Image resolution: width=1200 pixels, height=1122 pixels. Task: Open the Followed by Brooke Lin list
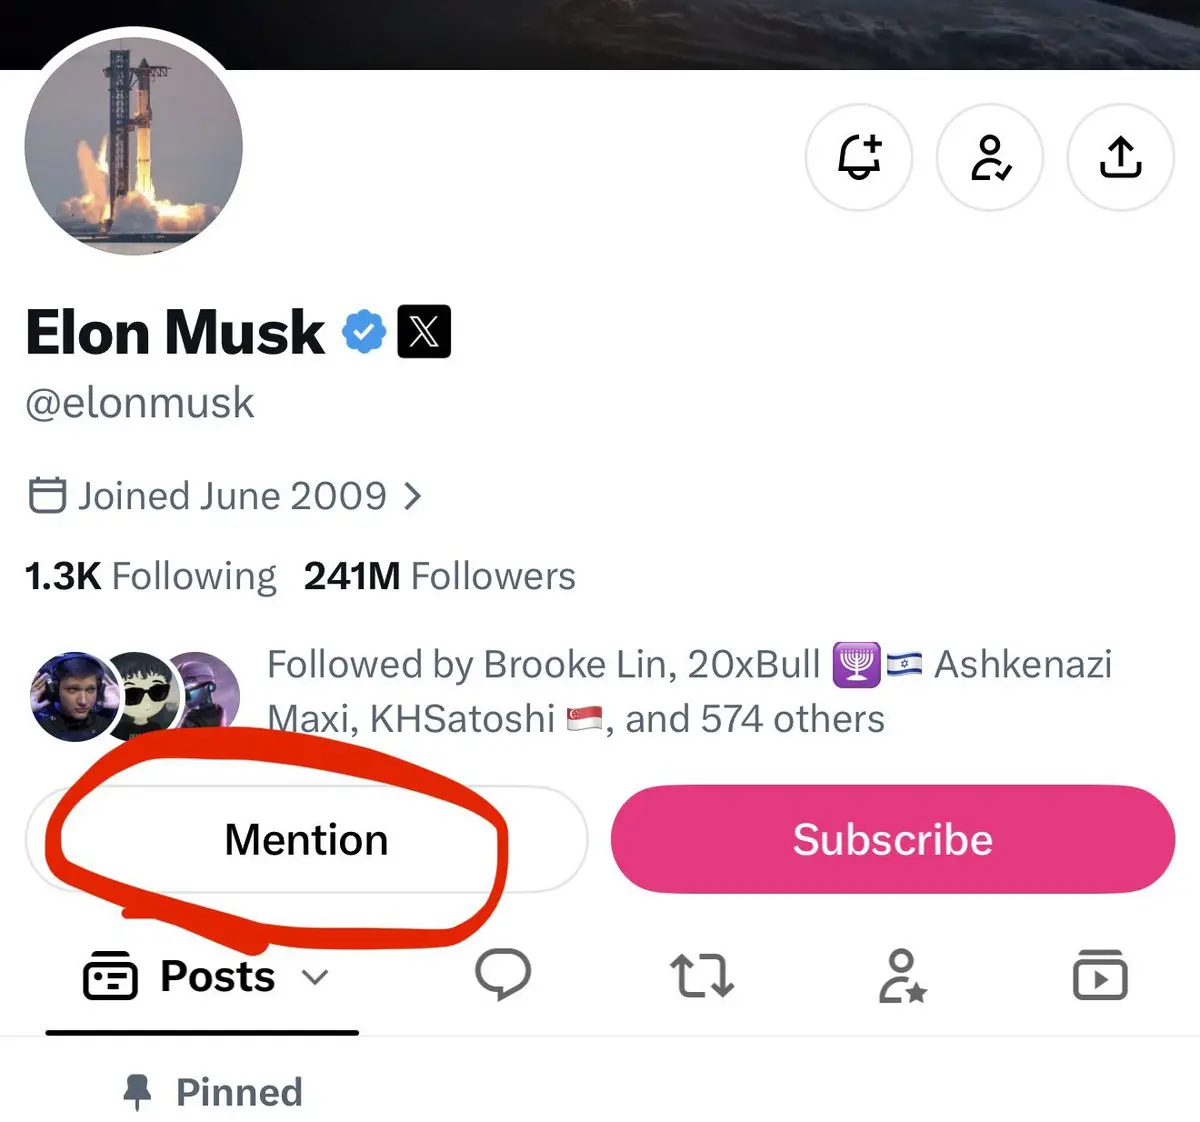pyautogui.click(x=689, y=692)
